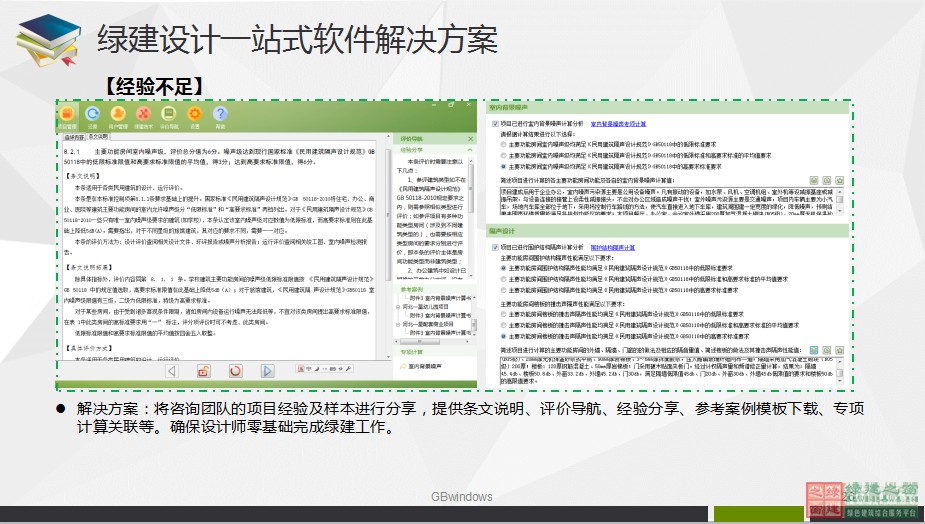Click 专项计算 section header
Screen dimensions: 925x524
(x=435, y=352)
